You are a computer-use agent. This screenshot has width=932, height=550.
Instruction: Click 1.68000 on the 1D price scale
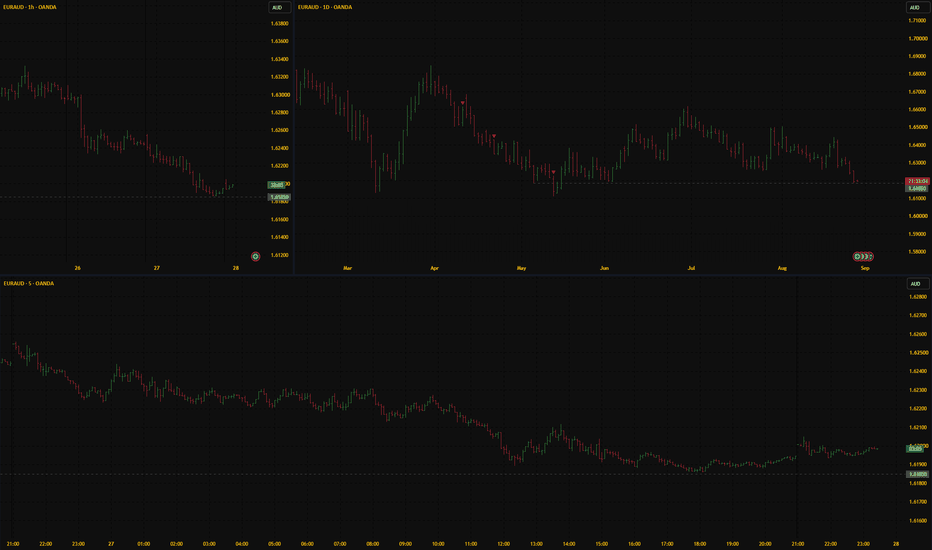(917, 74)
